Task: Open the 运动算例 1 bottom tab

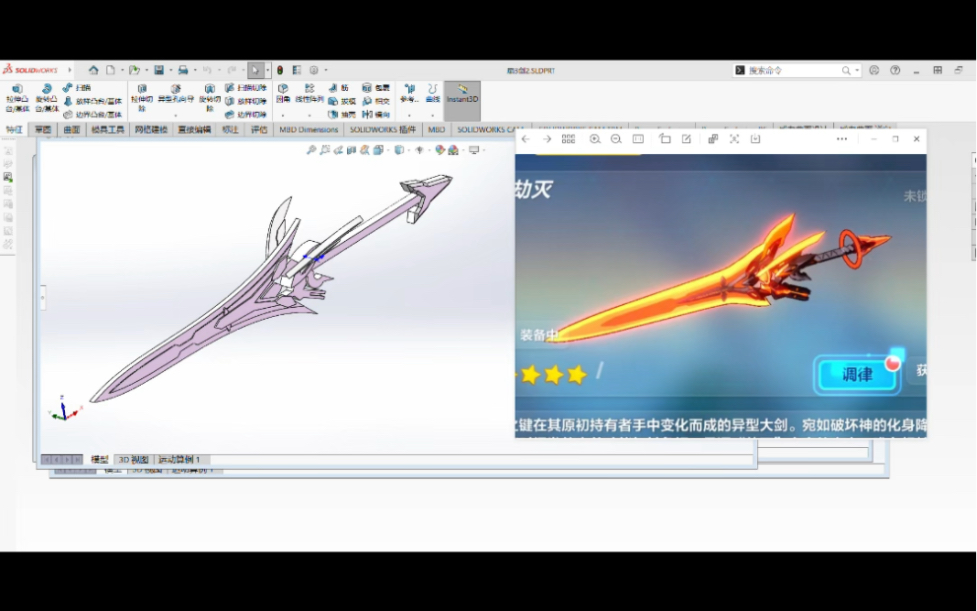Action: 179,460
